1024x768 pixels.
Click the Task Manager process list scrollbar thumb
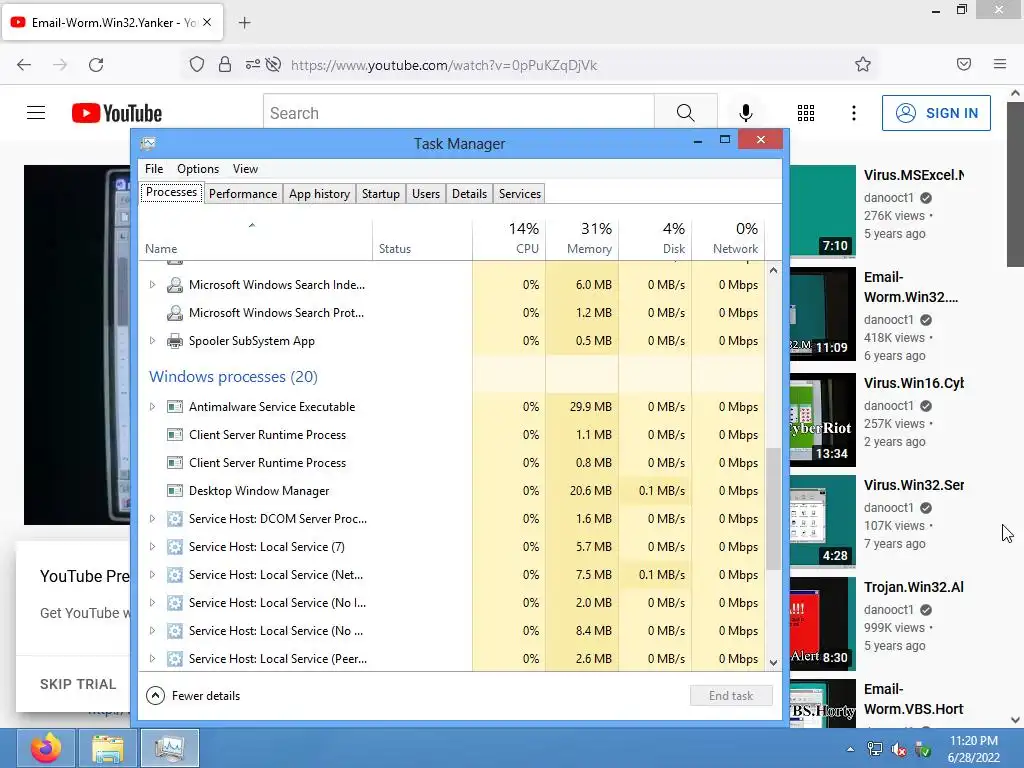(x=773, y=509)
